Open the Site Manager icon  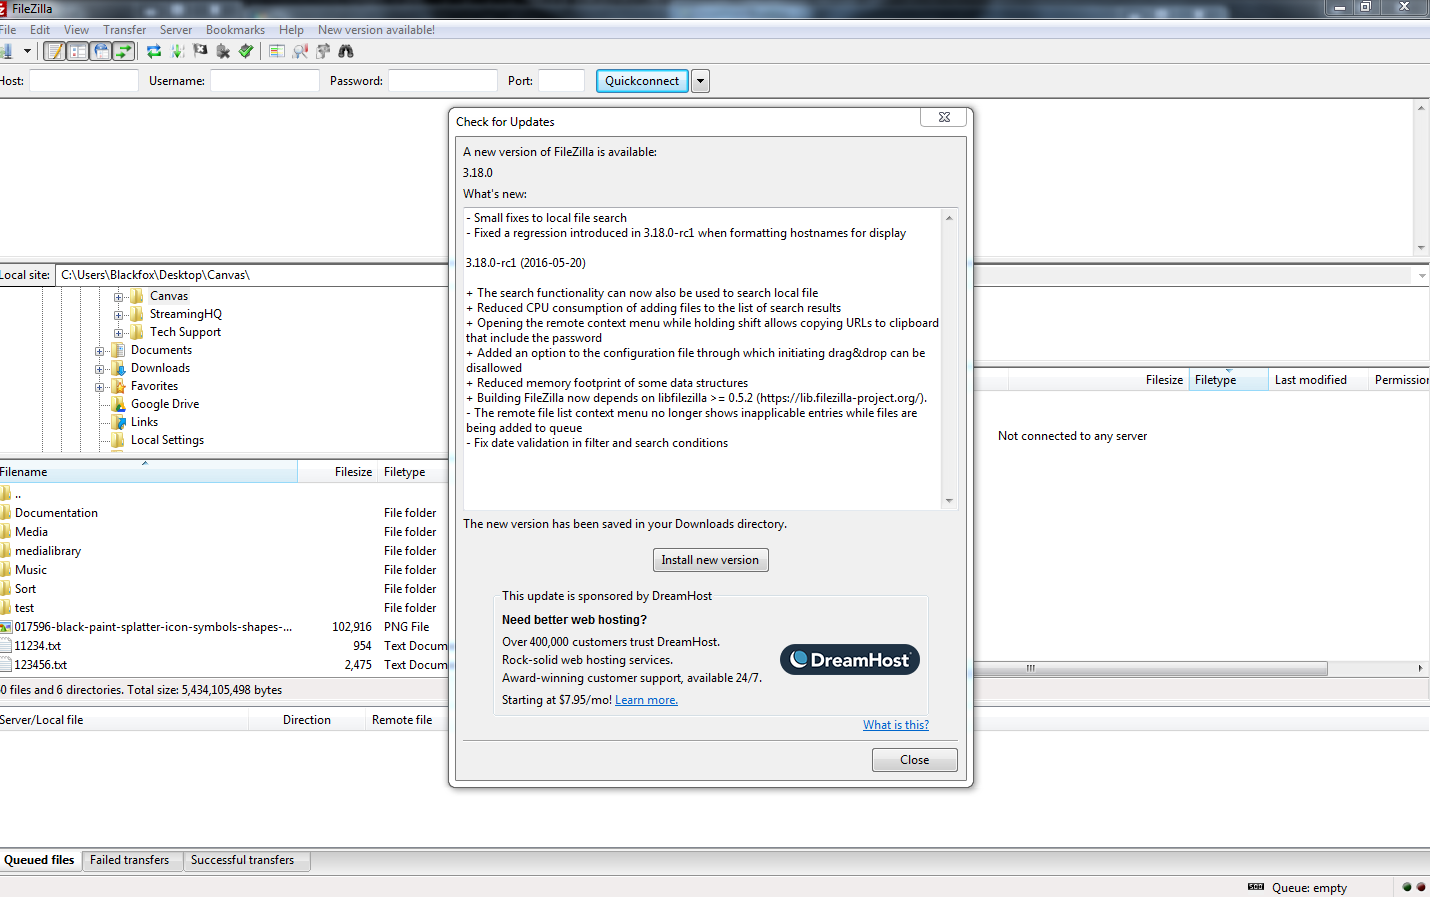pyautogui.click(x=5, y=51)
